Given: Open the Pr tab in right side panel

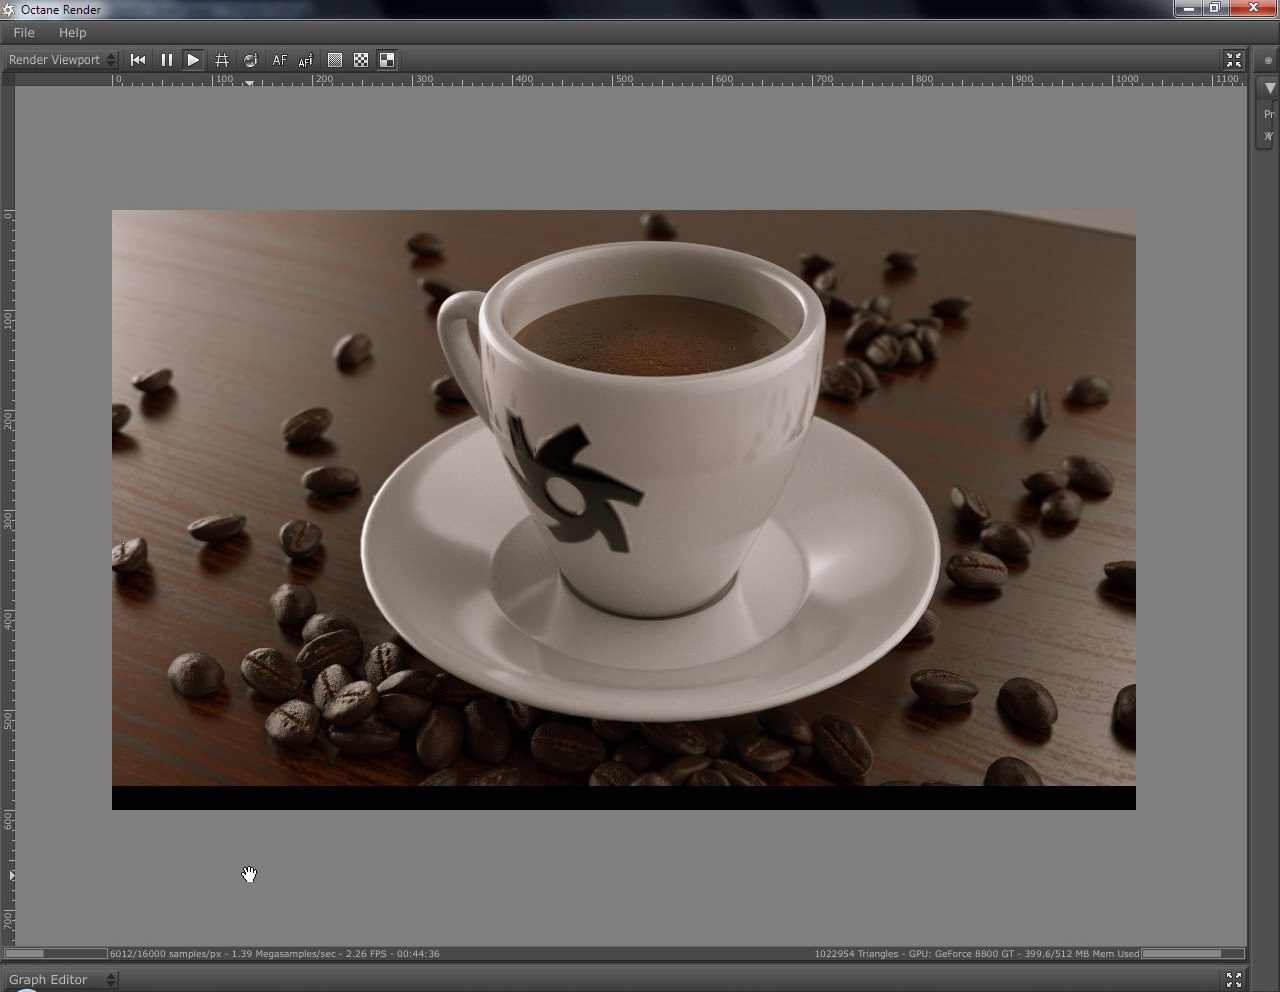Looking at the screenshot, I should (1269, 114).
